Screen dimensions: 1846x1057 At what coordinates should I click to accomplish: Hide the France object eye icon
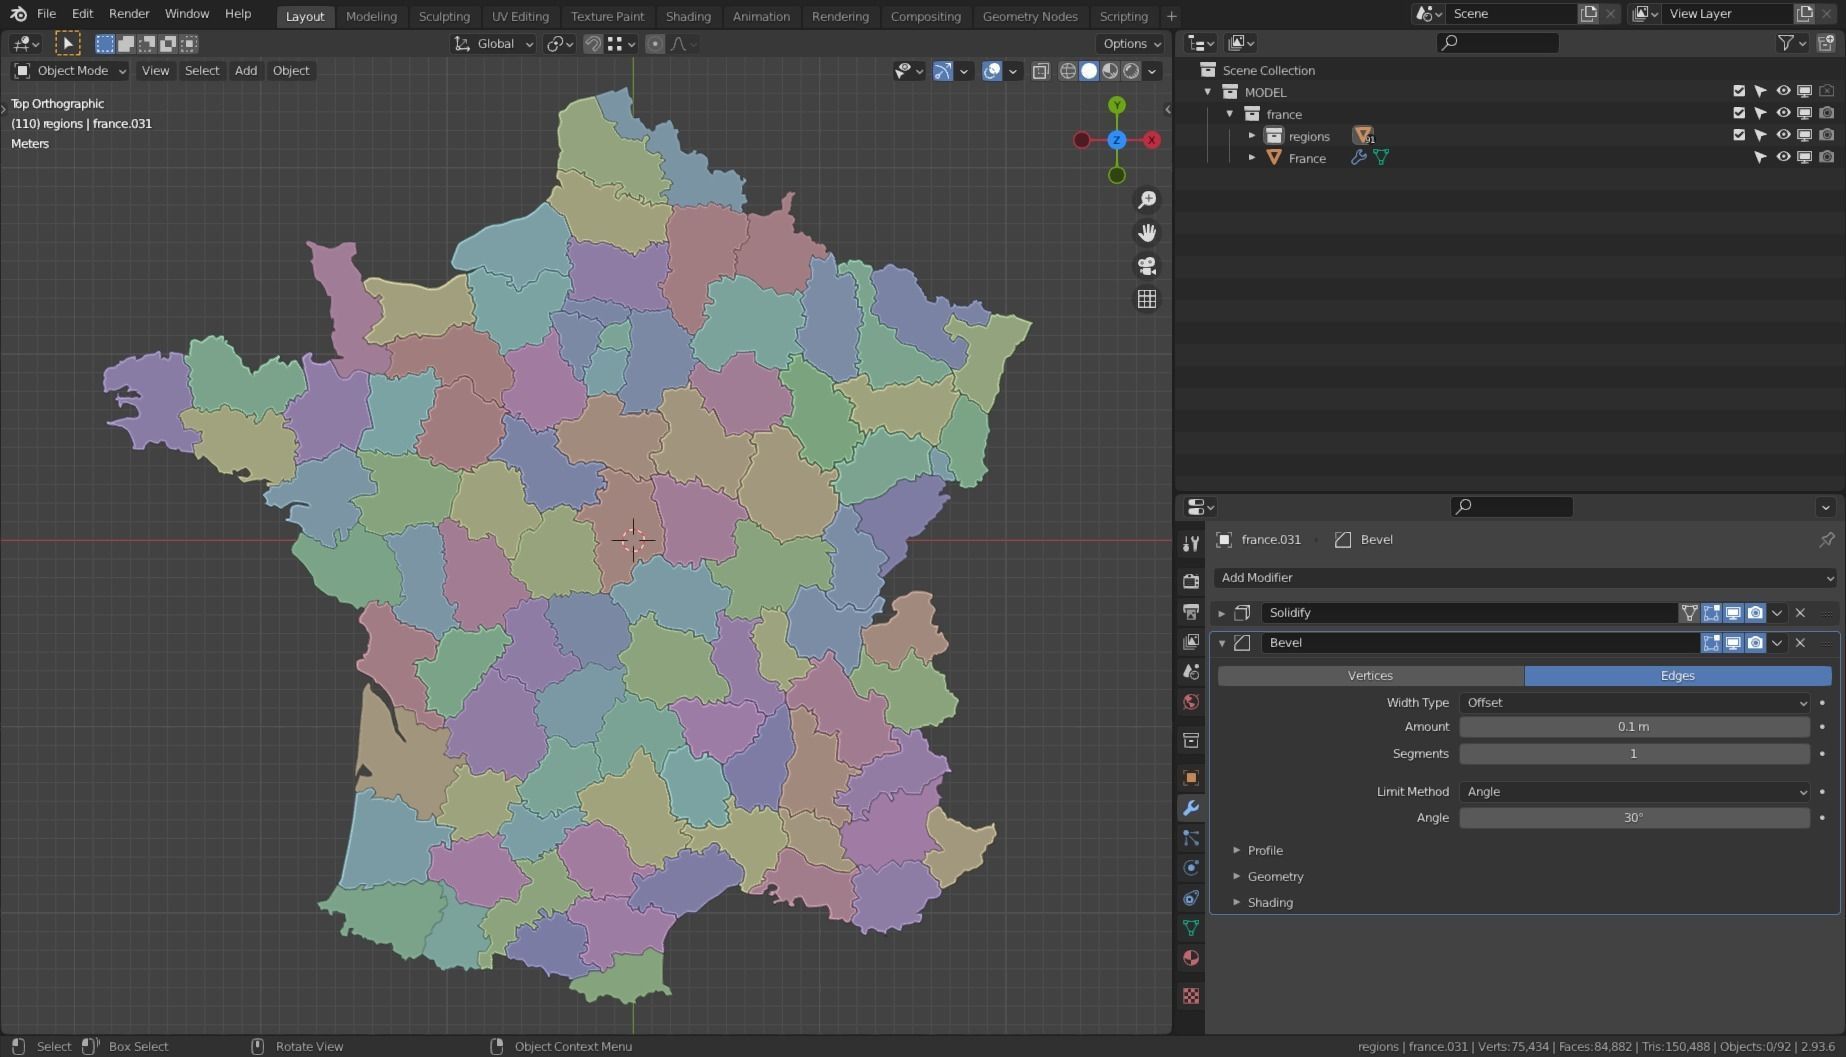1783,157
